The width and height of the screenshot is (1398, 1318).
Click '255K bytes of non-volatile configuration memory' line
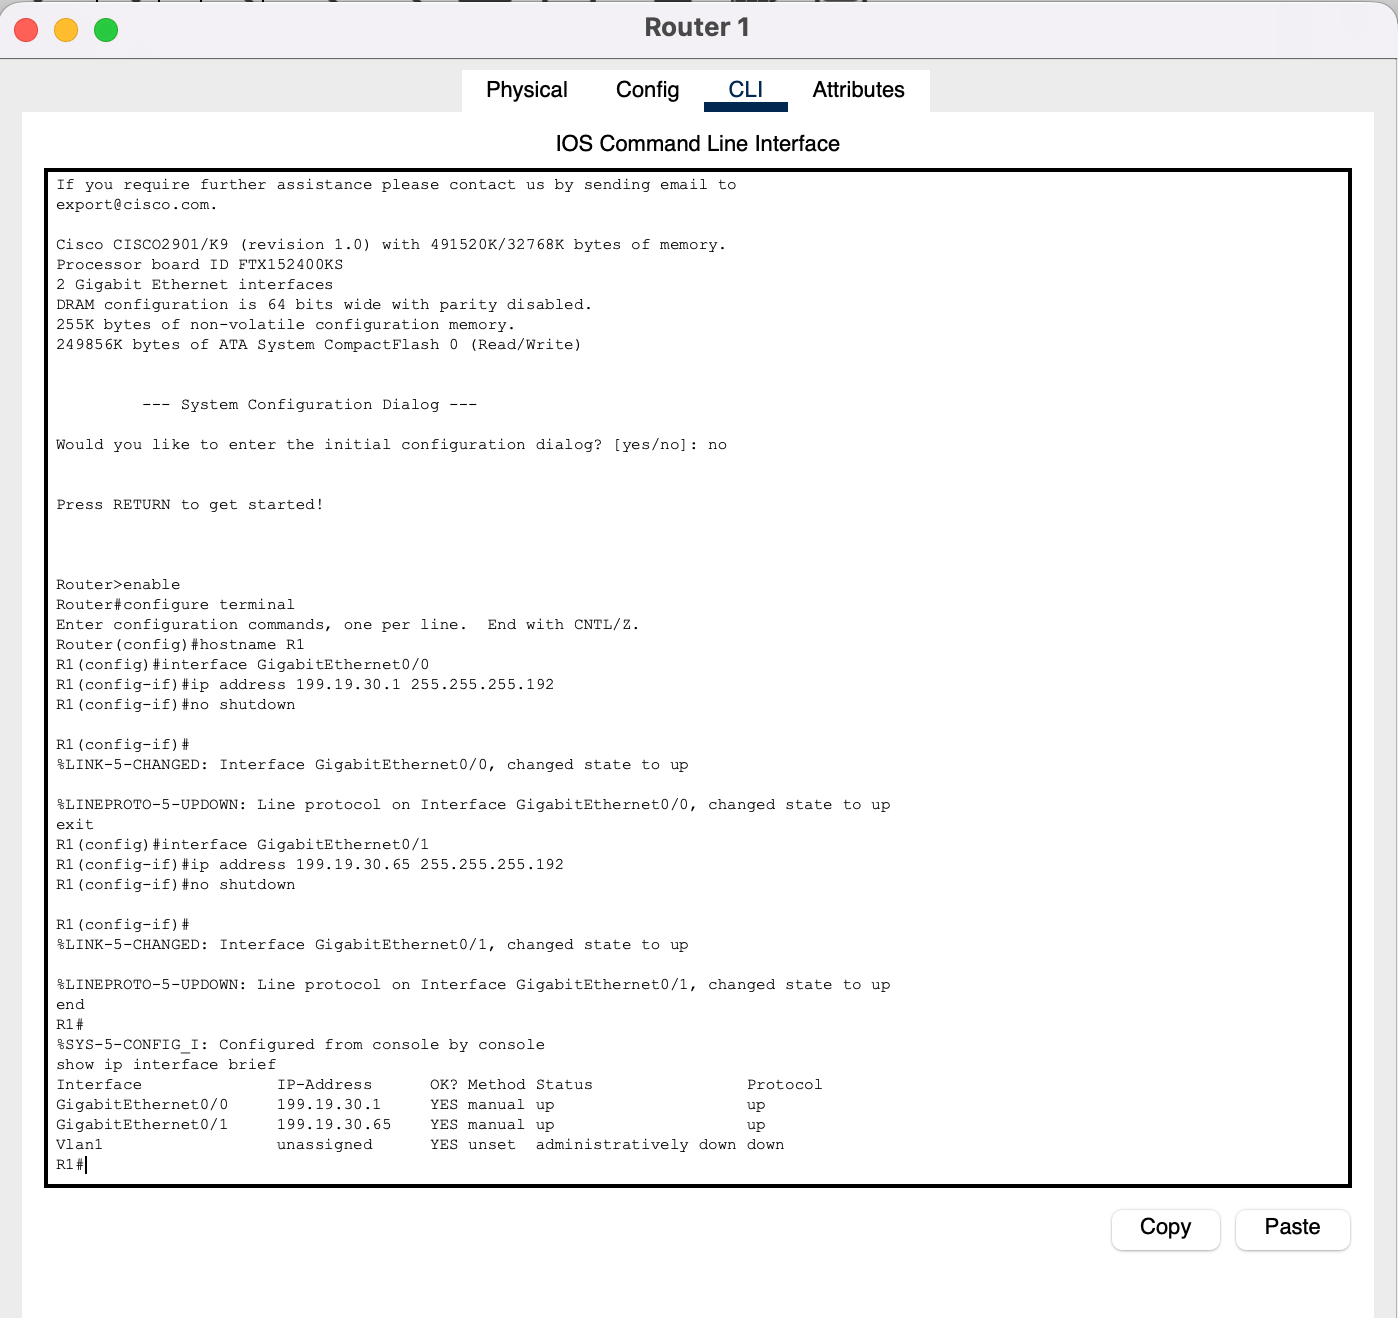(286, 325)
